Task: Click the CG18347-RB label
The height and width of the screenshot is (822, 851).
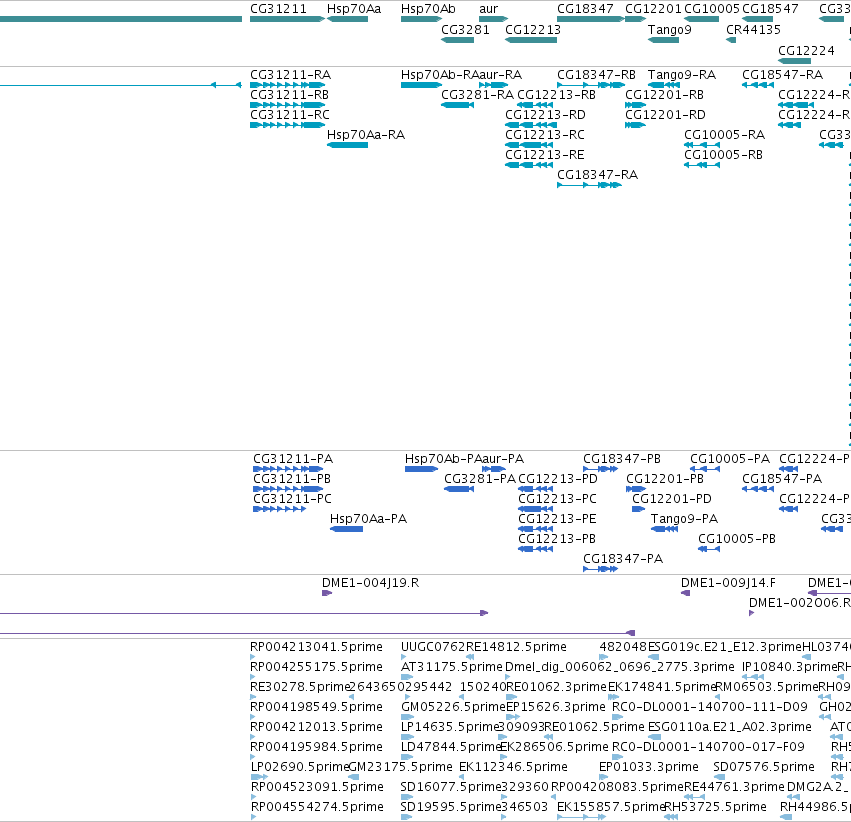Action: pos(596,75)
